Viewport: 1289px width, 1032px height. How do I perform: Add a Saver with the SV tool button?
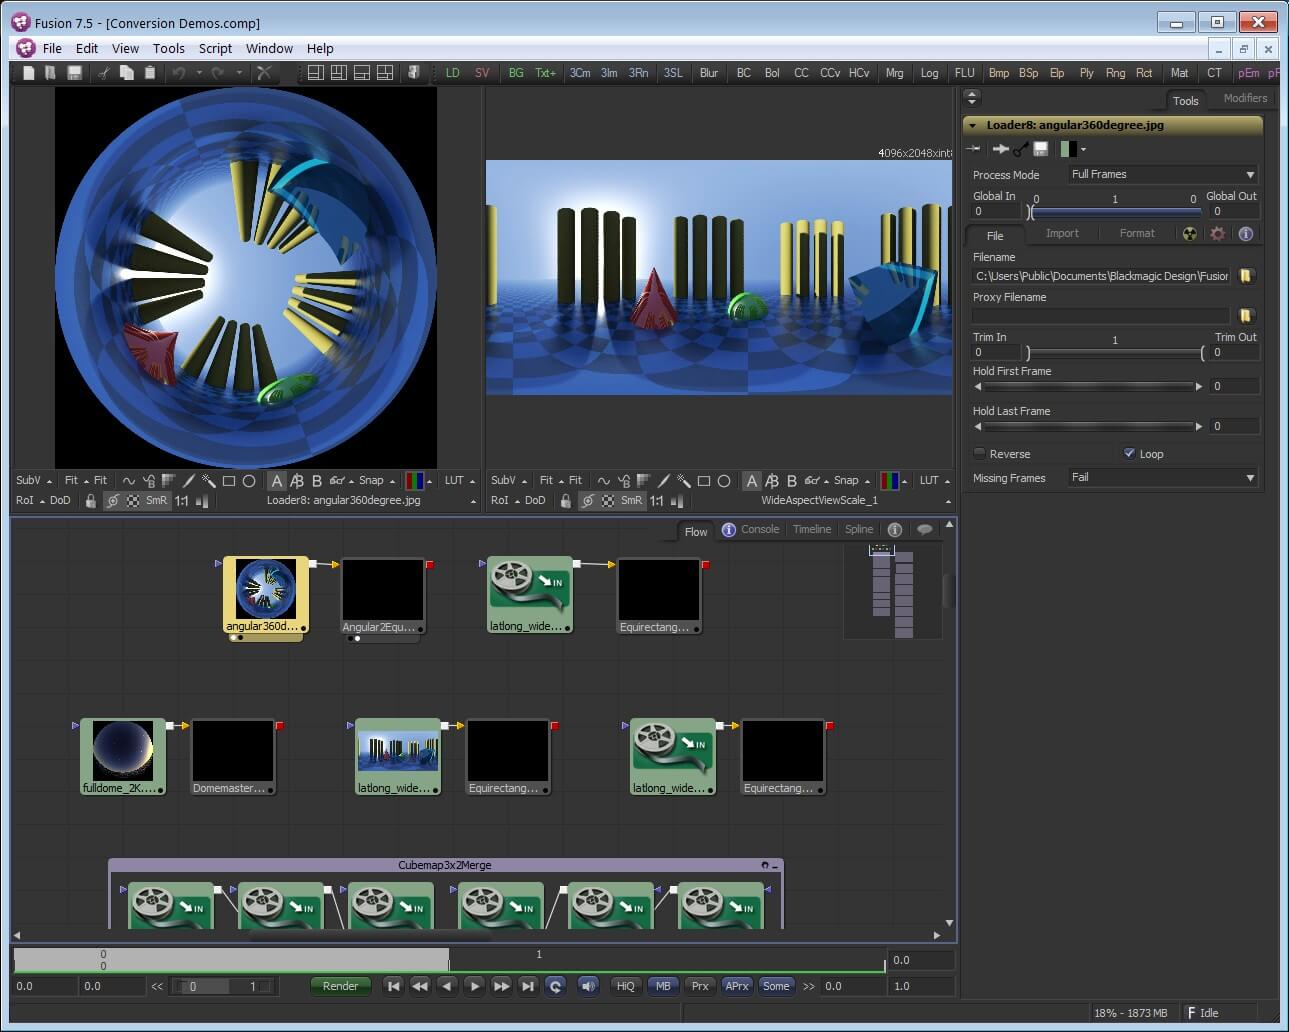tap(482, 73)
